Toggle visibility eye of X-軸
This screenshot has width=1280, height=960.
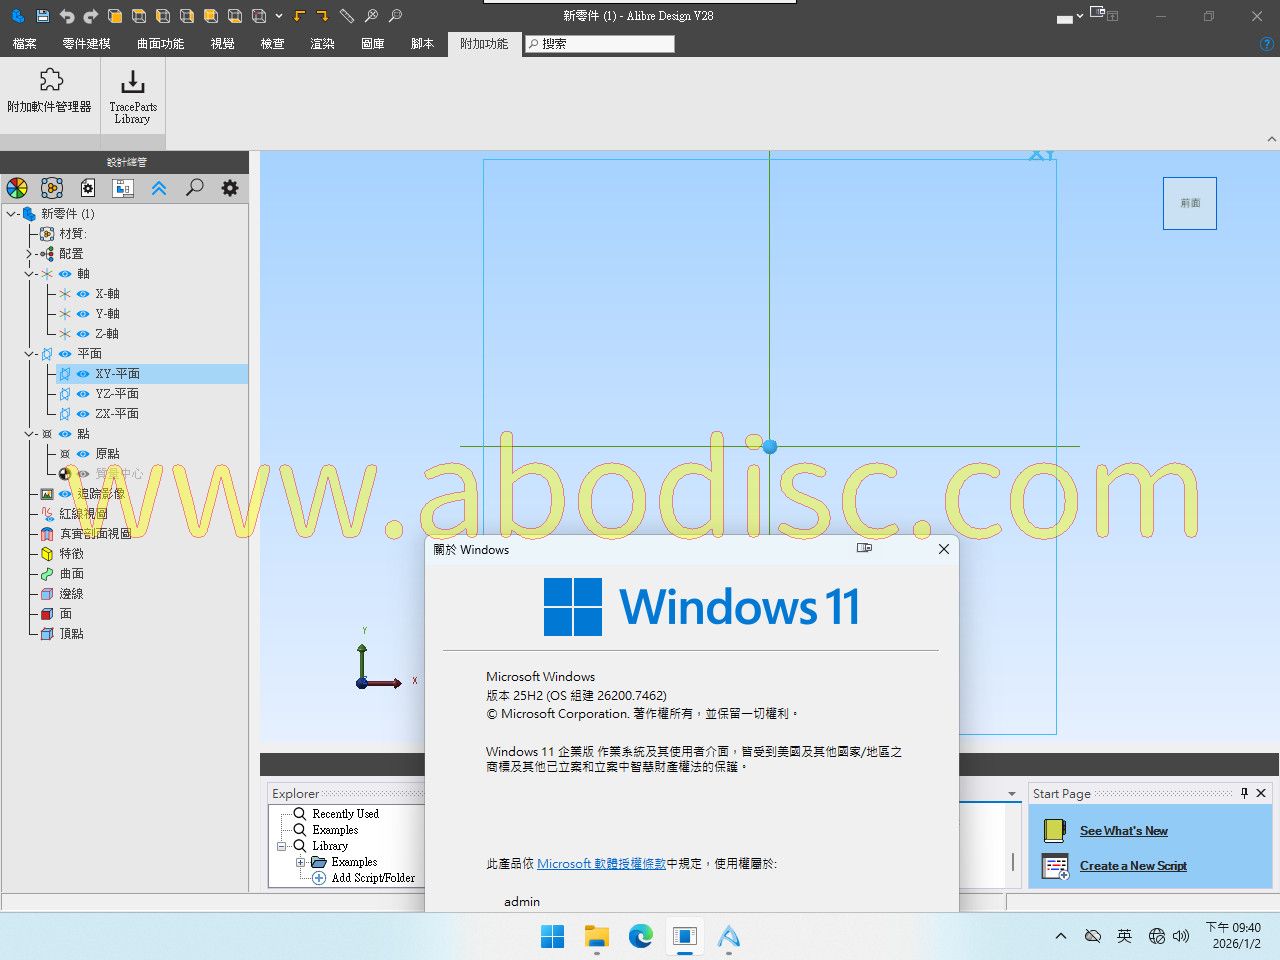pos(83,294)
